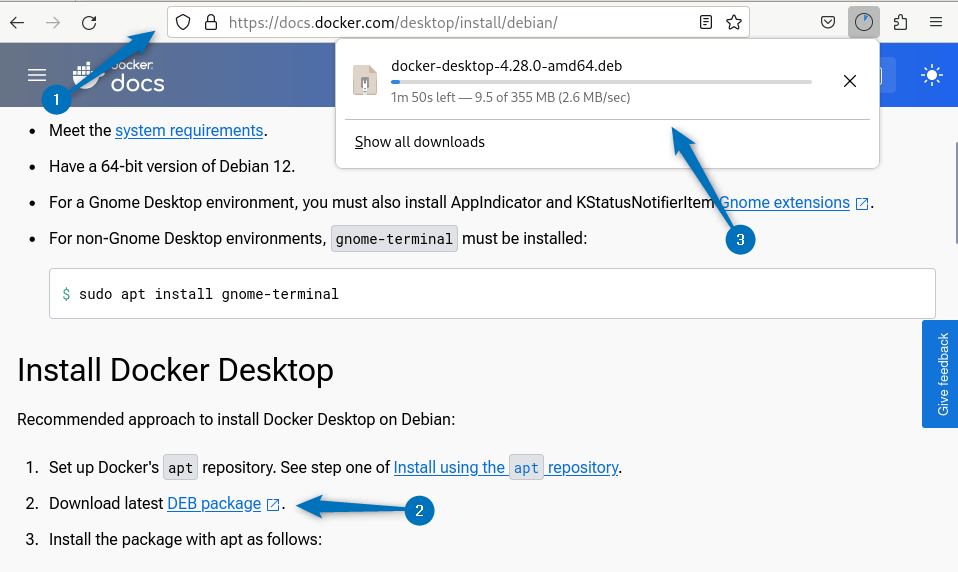Open the Save to Pocket icon

(828, 23)
